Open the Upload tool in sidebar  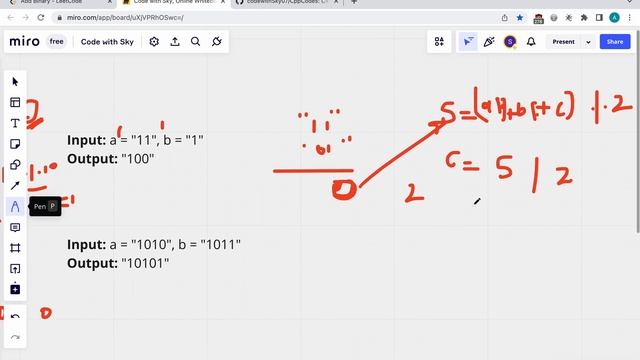click(15, 269)
